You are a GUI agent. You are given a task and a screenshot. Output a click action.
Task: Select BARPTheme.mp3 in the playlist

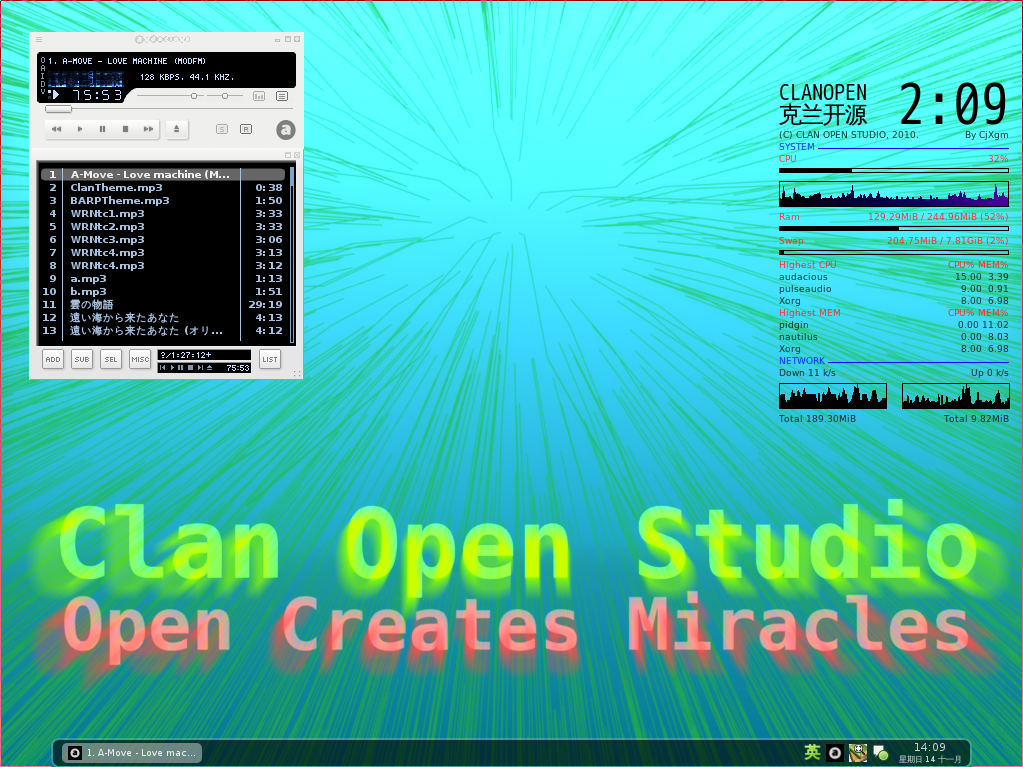[162, 200]
